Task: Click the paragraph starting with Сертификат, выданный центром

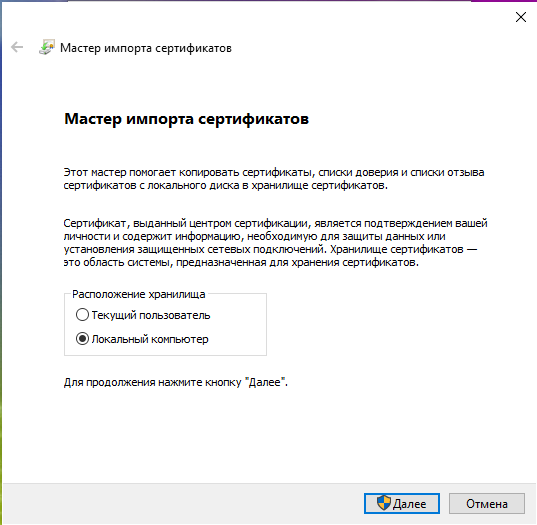Action: [275, 243]
